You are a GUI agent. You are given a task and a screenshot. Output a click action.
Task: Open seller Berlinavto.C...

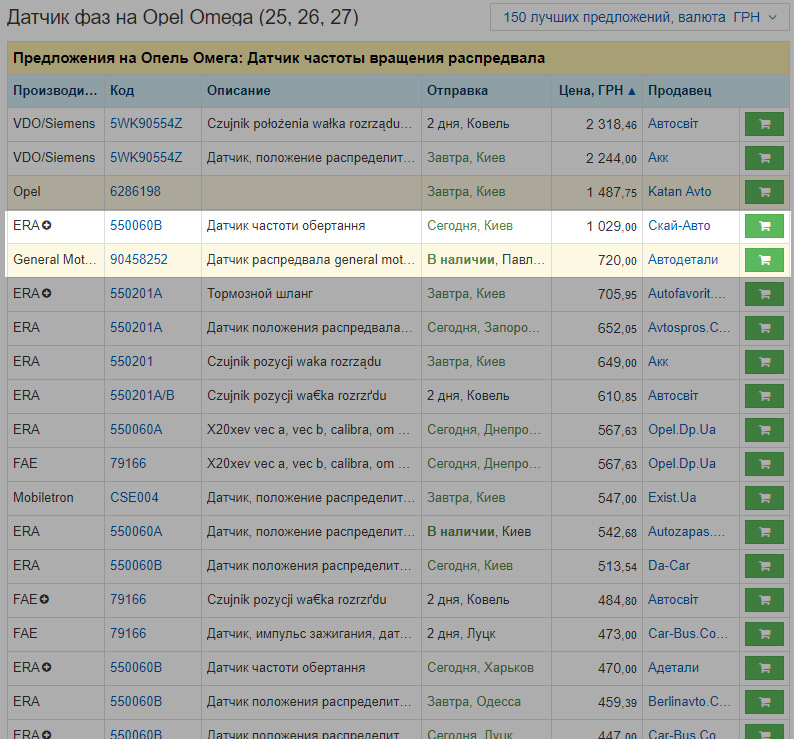(x=689, y=702)
